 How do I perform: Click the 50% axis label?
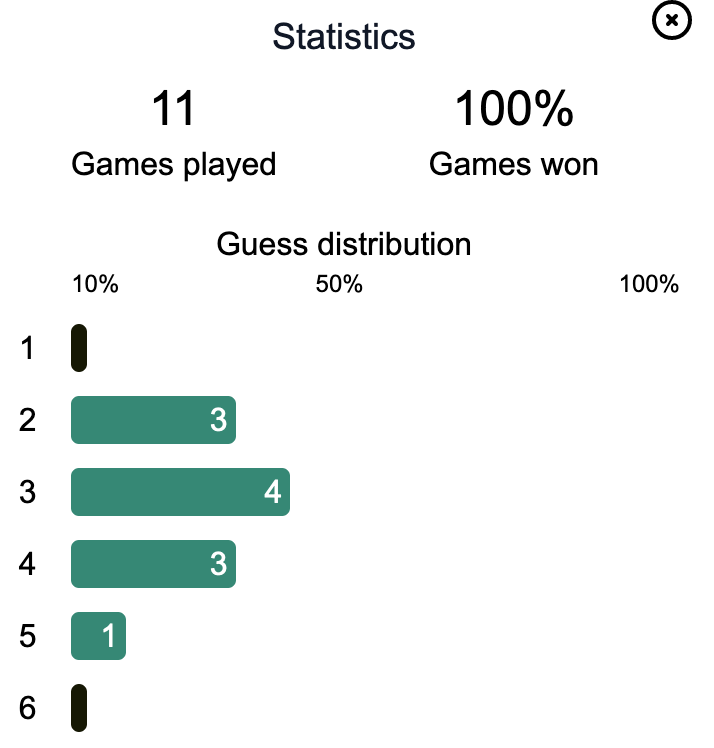tap(339, 284)
